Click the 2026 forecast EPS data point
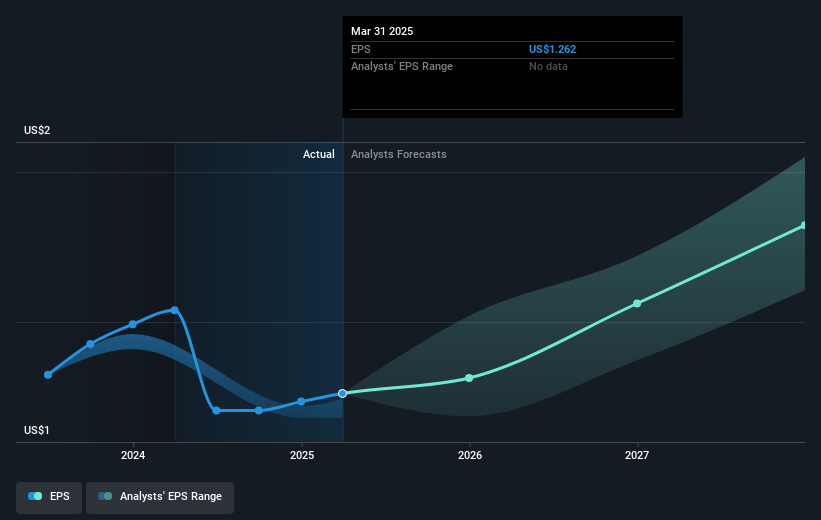The image size is (821, 520). [469, 378]
